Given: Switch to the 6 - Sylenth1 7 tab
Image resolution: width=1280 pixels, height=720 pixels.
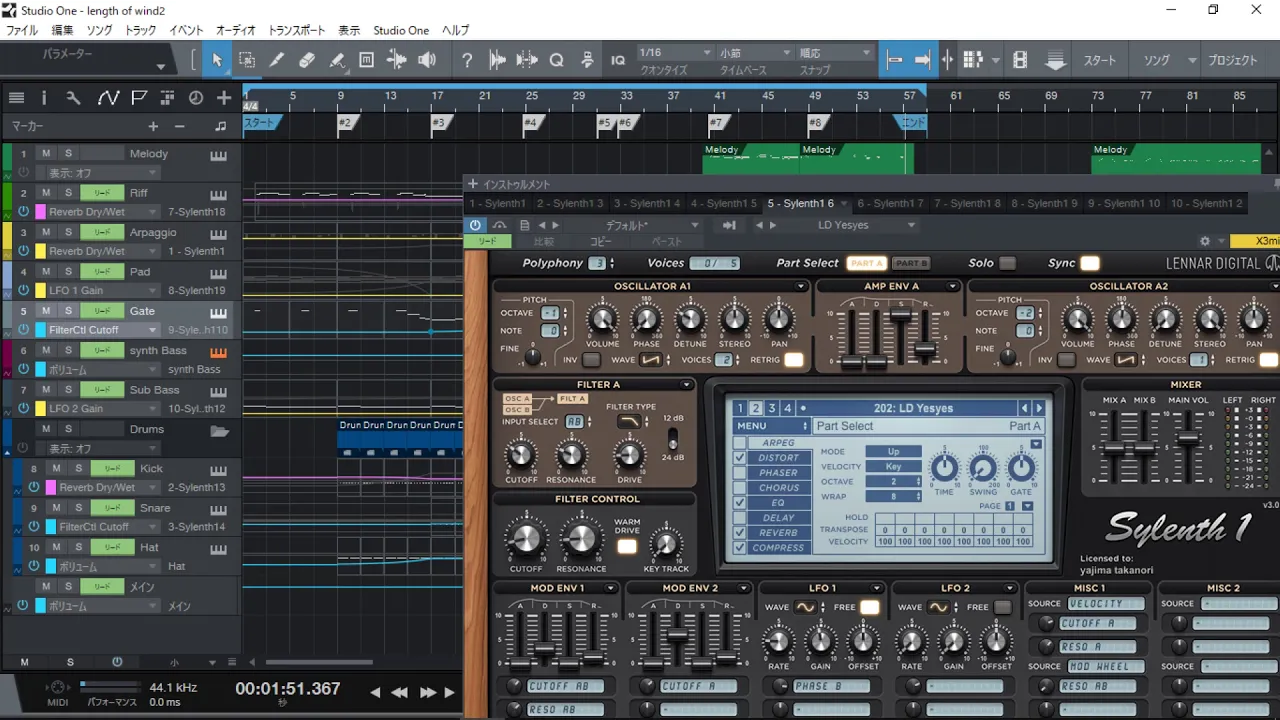Looking at the screenshot, I should pos(891,203).
